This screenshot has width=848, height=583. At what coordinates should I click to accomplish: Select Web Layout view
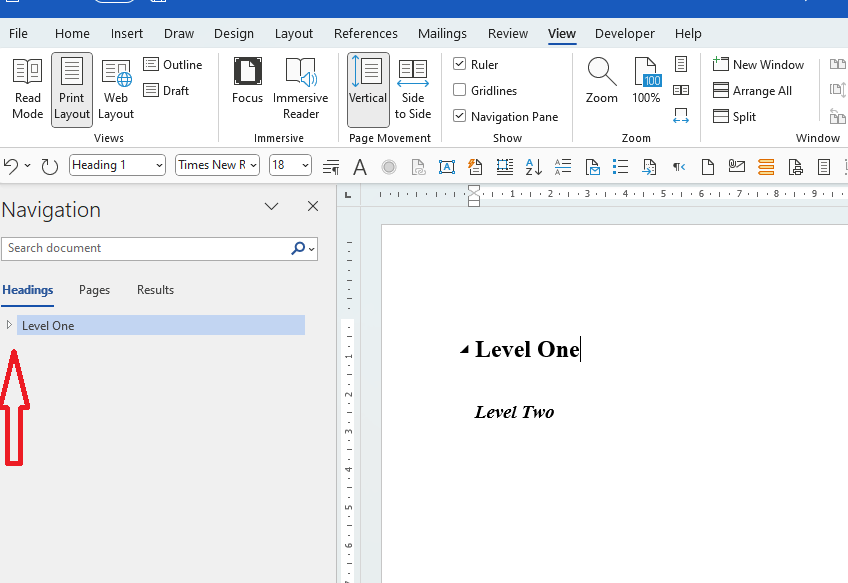pos(116,88)
